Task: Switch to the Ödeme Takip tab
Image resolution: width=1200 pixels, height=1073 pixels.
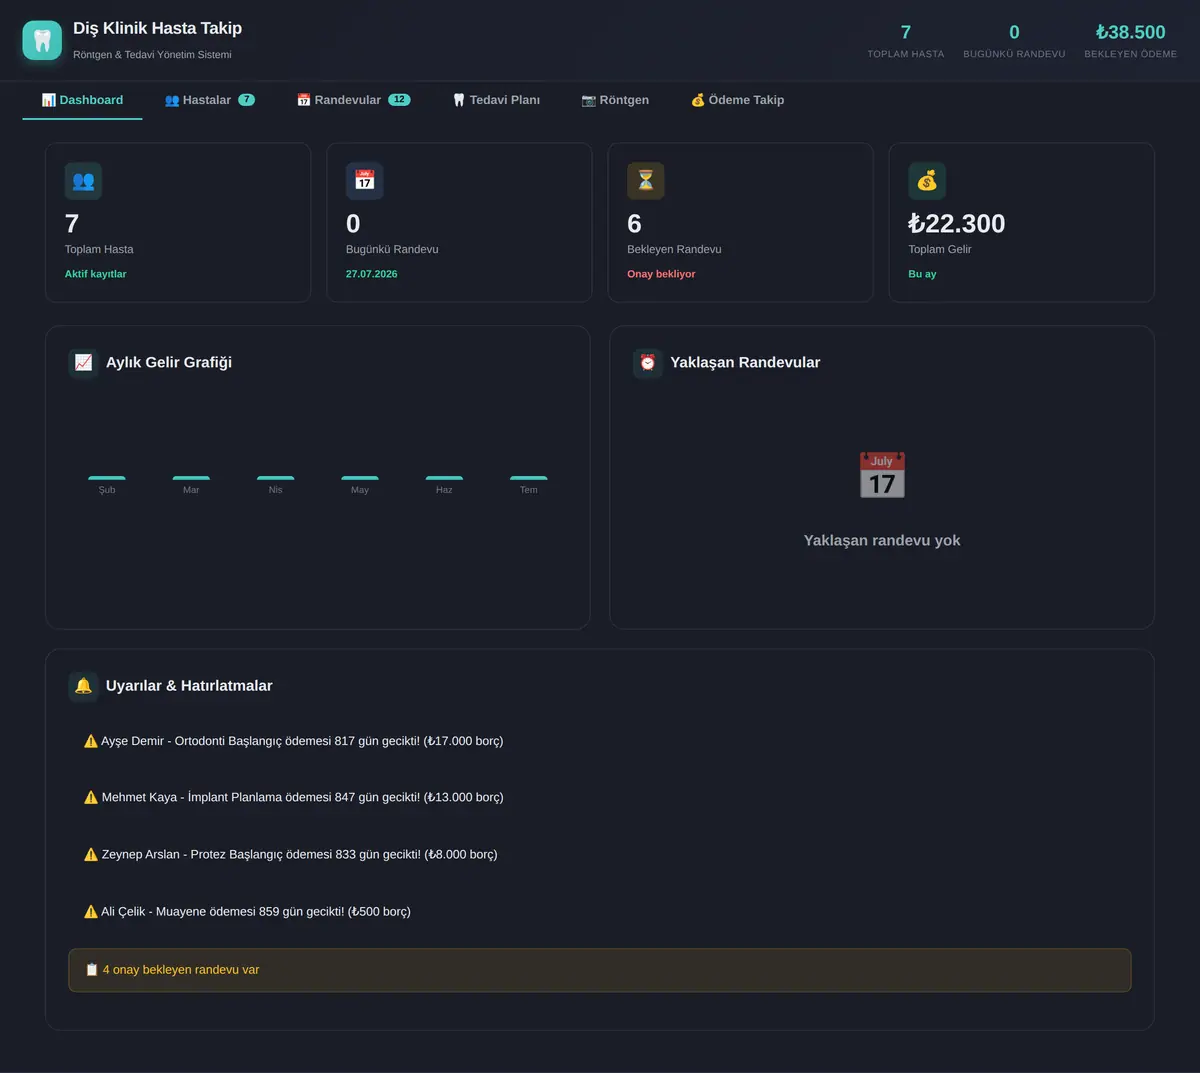Action: (x=737, y=100)
